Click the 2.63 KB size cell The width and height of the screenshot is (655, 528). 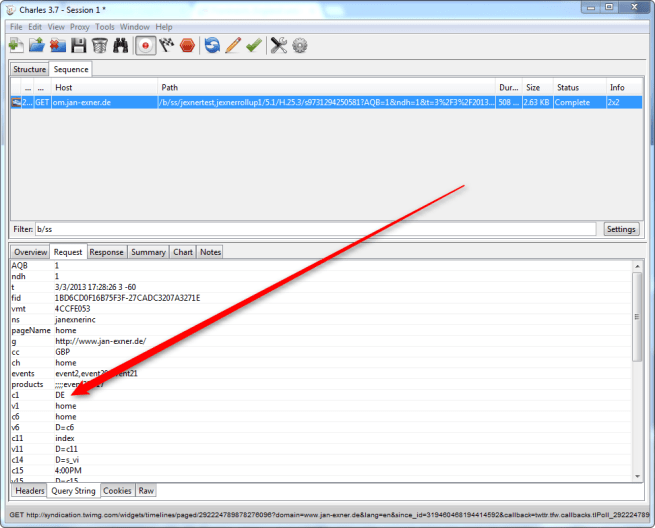point(538,102)
